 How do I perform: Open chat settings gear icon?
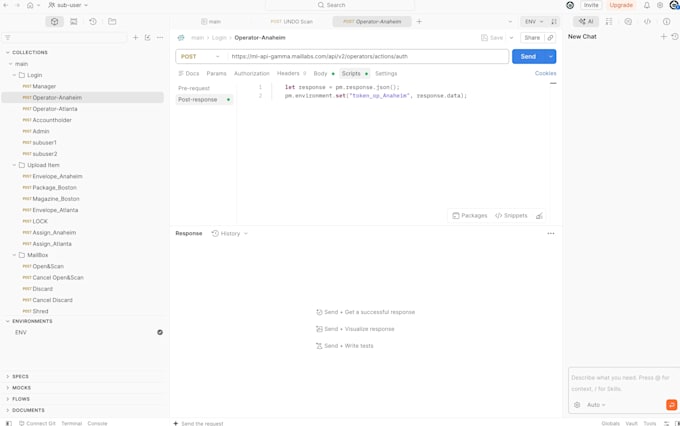577,405
